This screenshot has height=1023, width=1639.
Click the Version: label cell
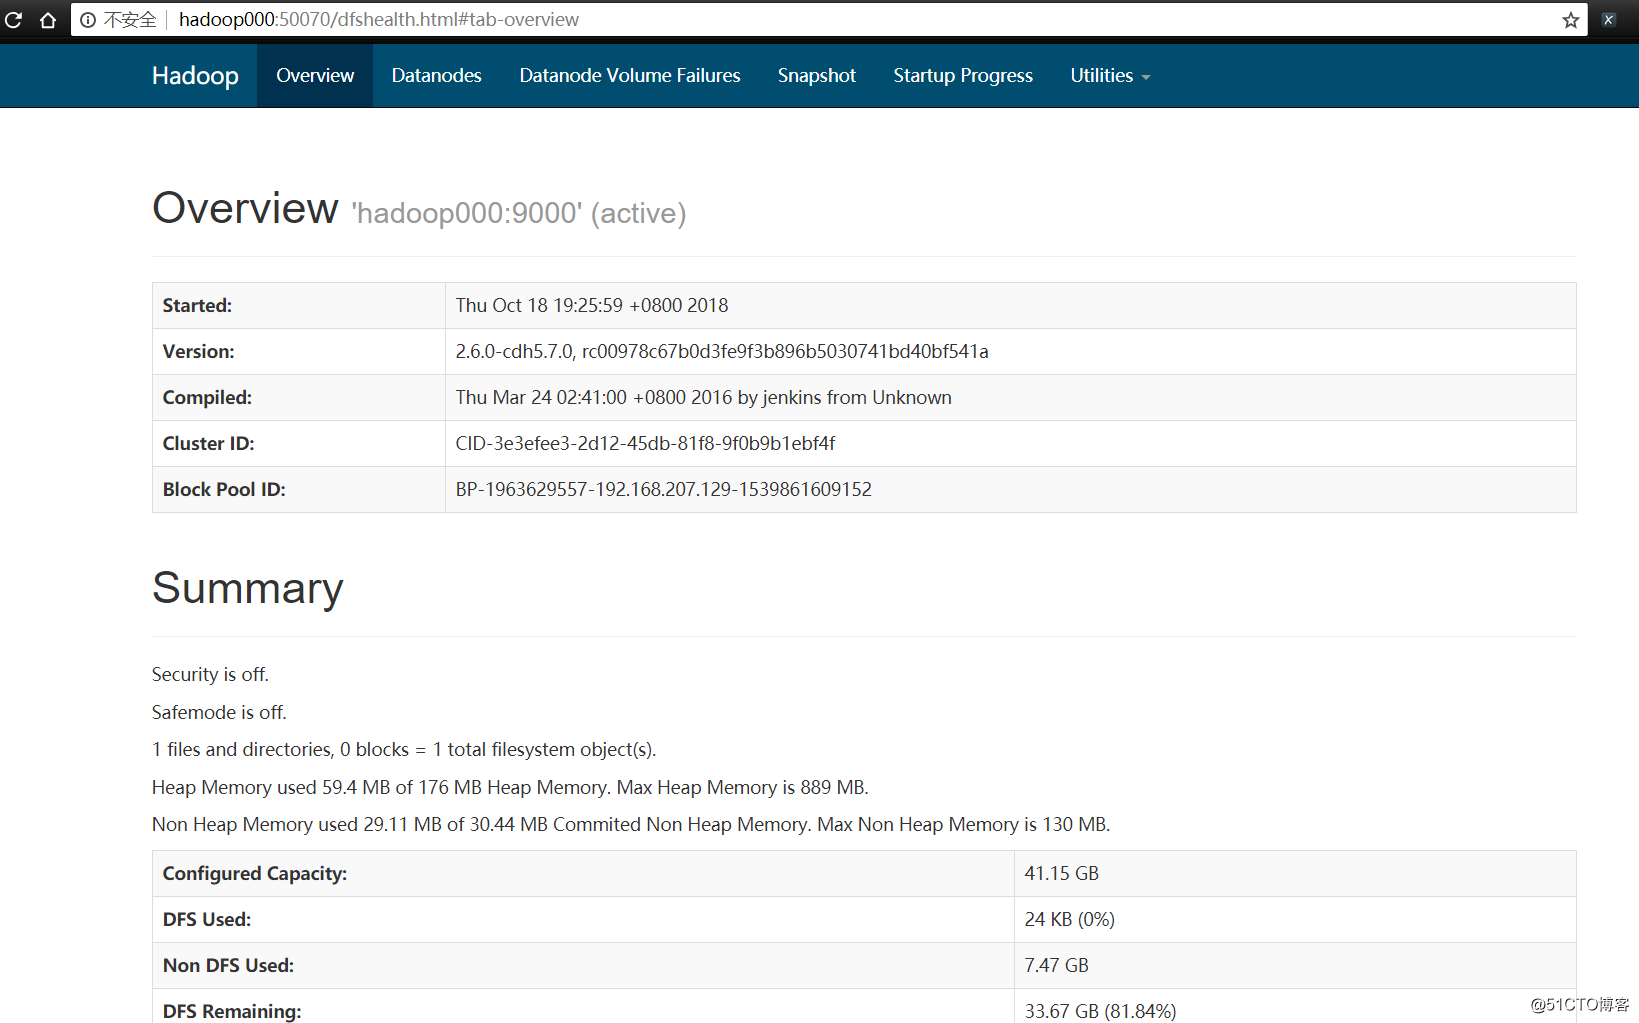coord(298,352)
